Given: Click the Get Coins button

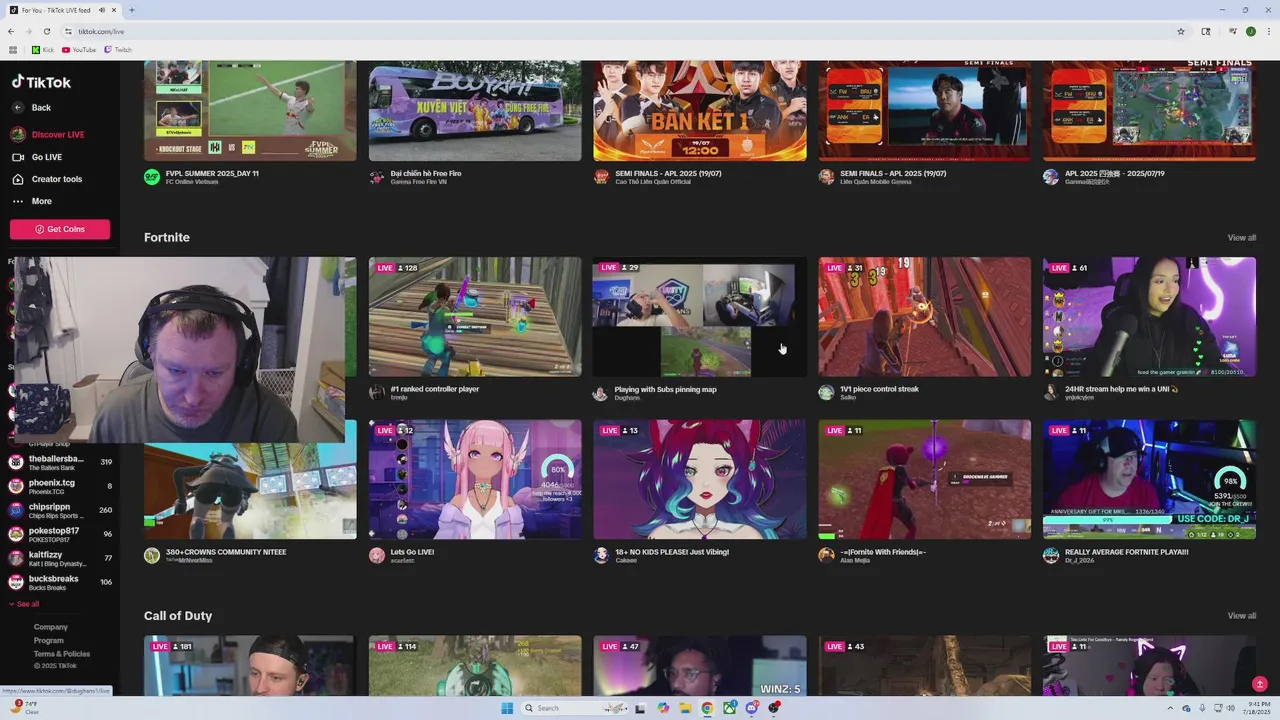Looking at the screenshot, I should coord(60,229).
